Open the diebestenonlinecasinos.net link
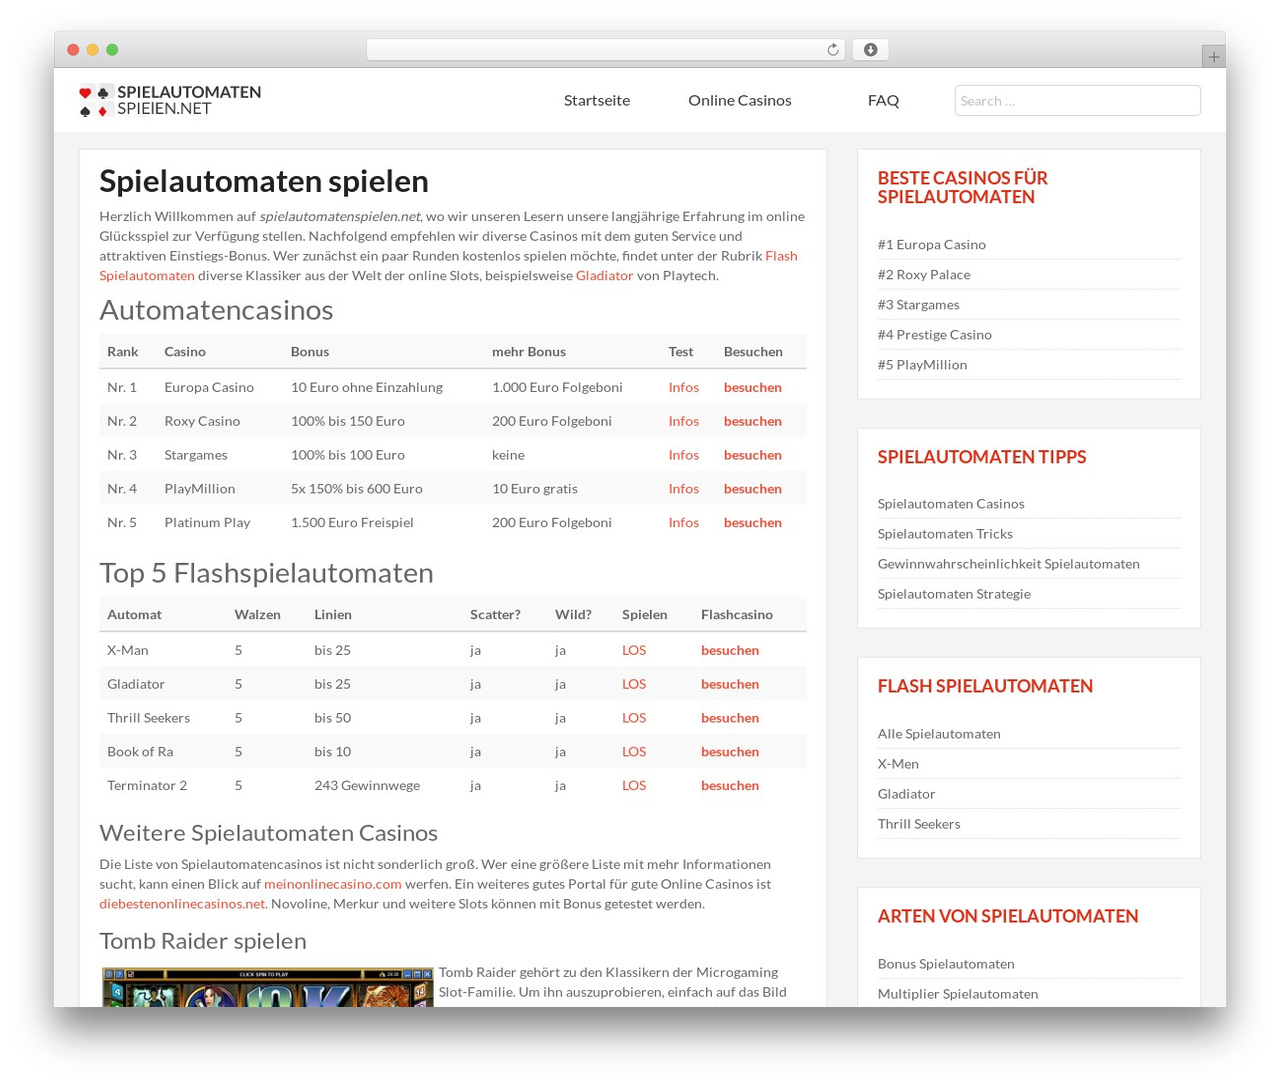 point(182,904)
